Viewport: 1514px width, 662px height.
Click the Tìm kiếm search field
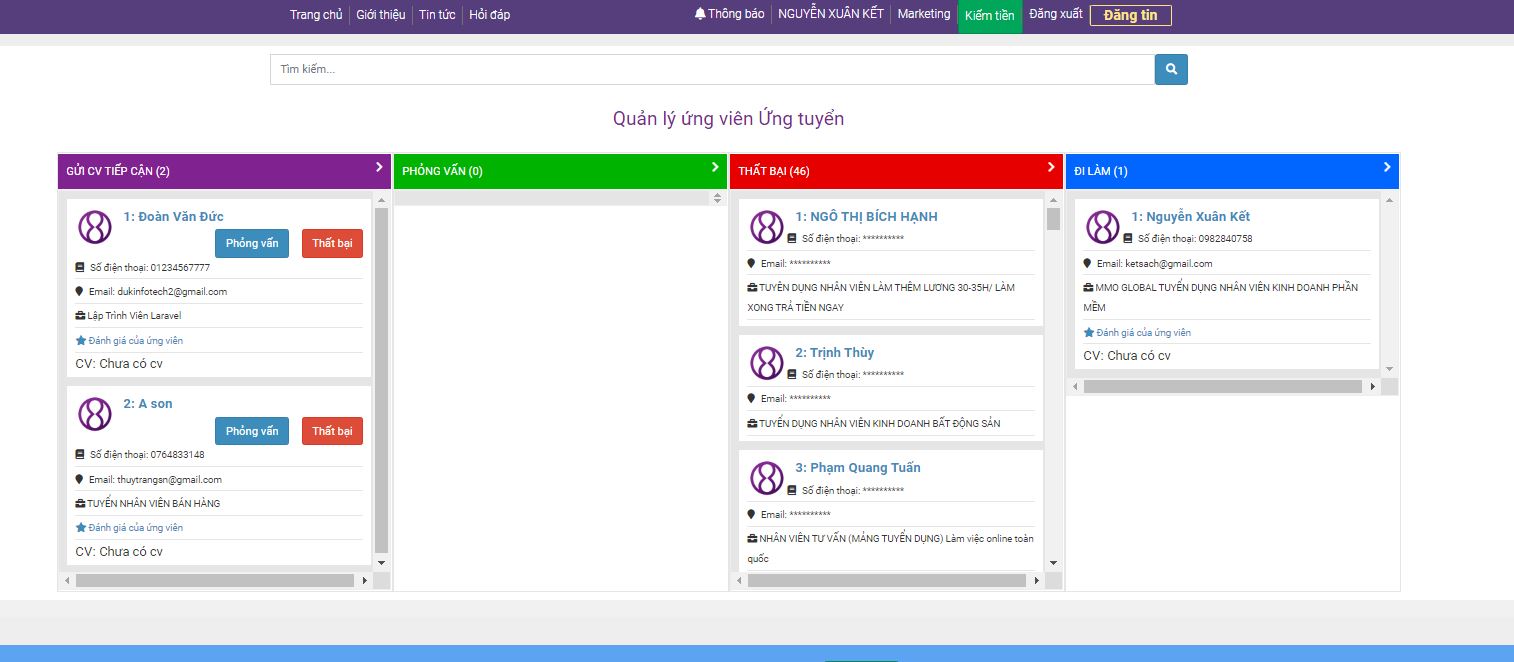click(x=712, y=70)
